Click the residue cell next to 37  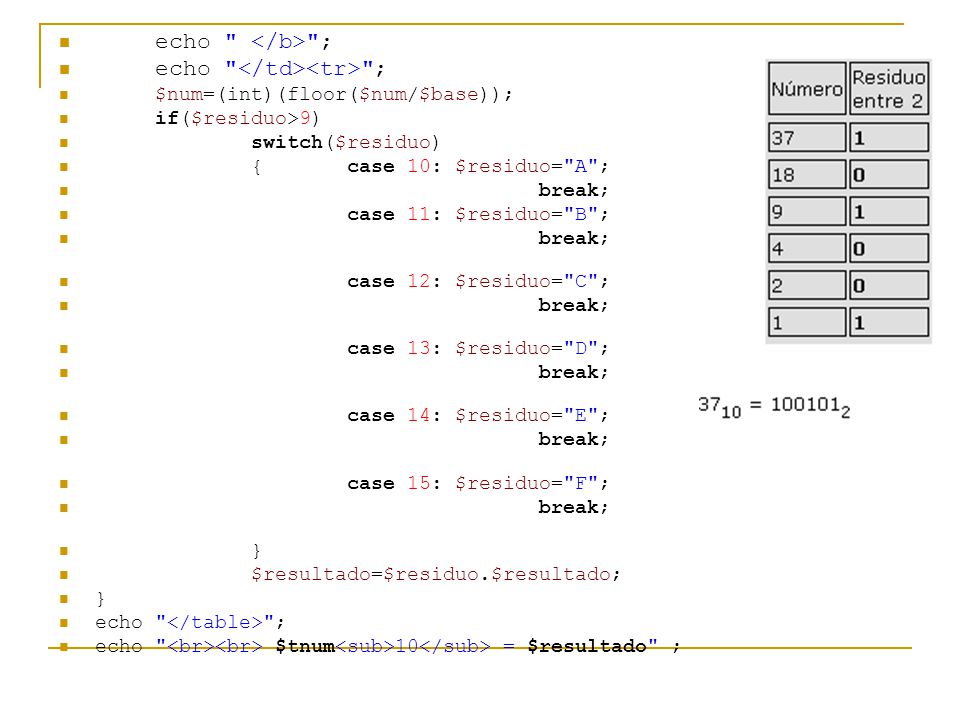(888, 137)
